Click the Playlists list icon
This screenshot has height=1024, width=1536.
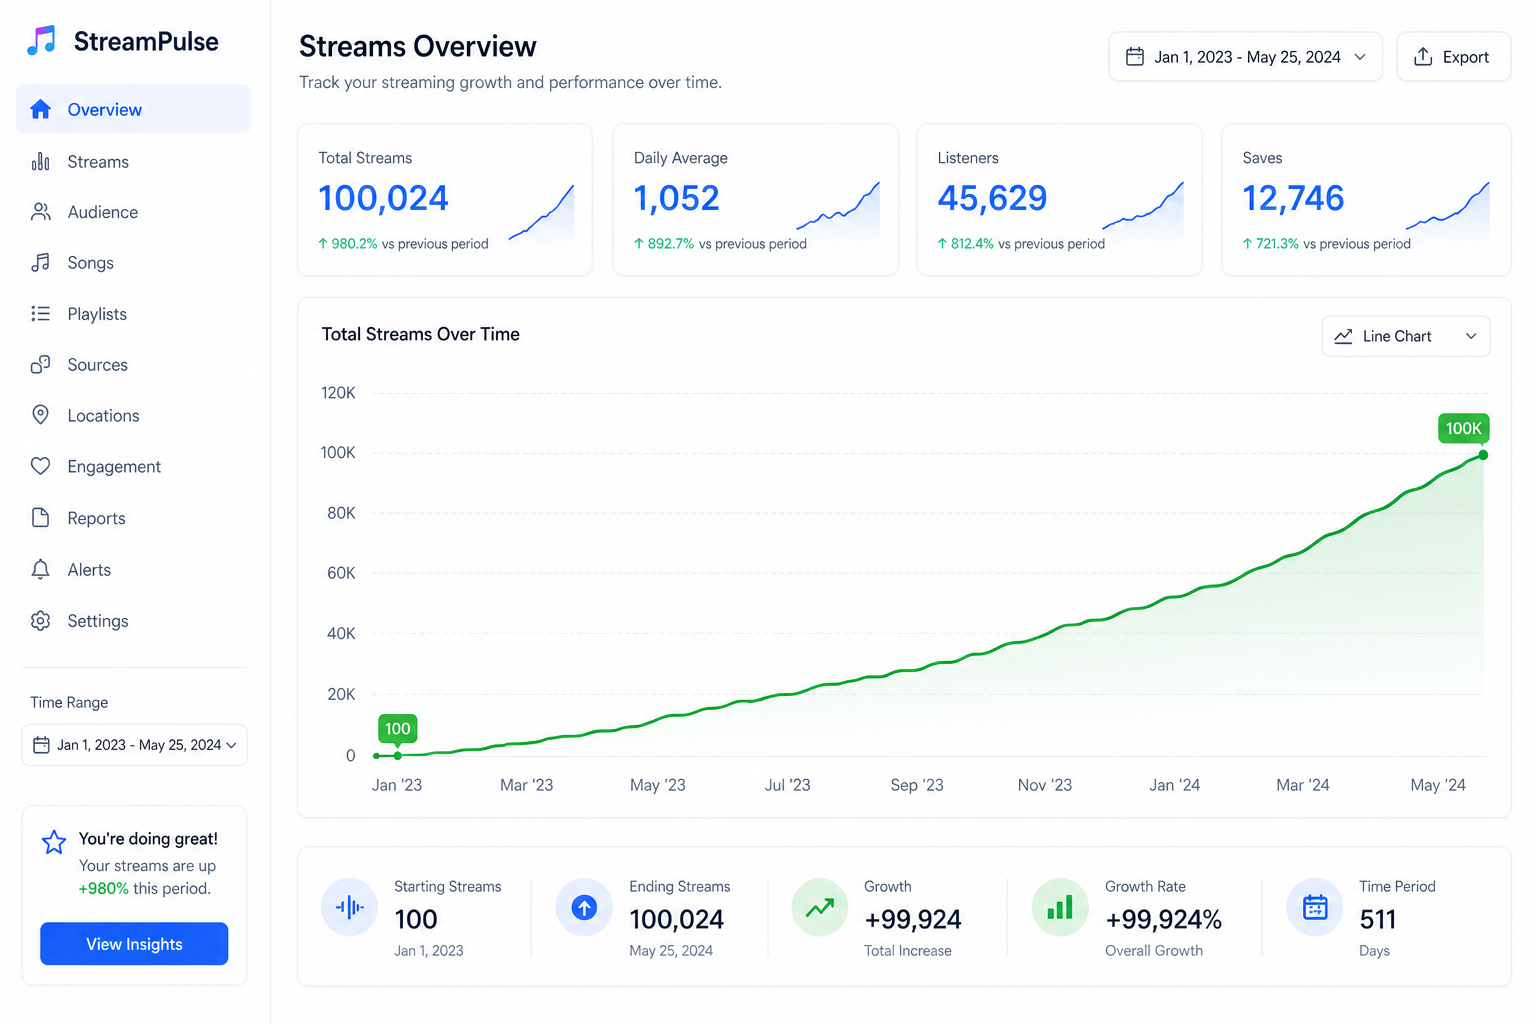tap(40, 313)
